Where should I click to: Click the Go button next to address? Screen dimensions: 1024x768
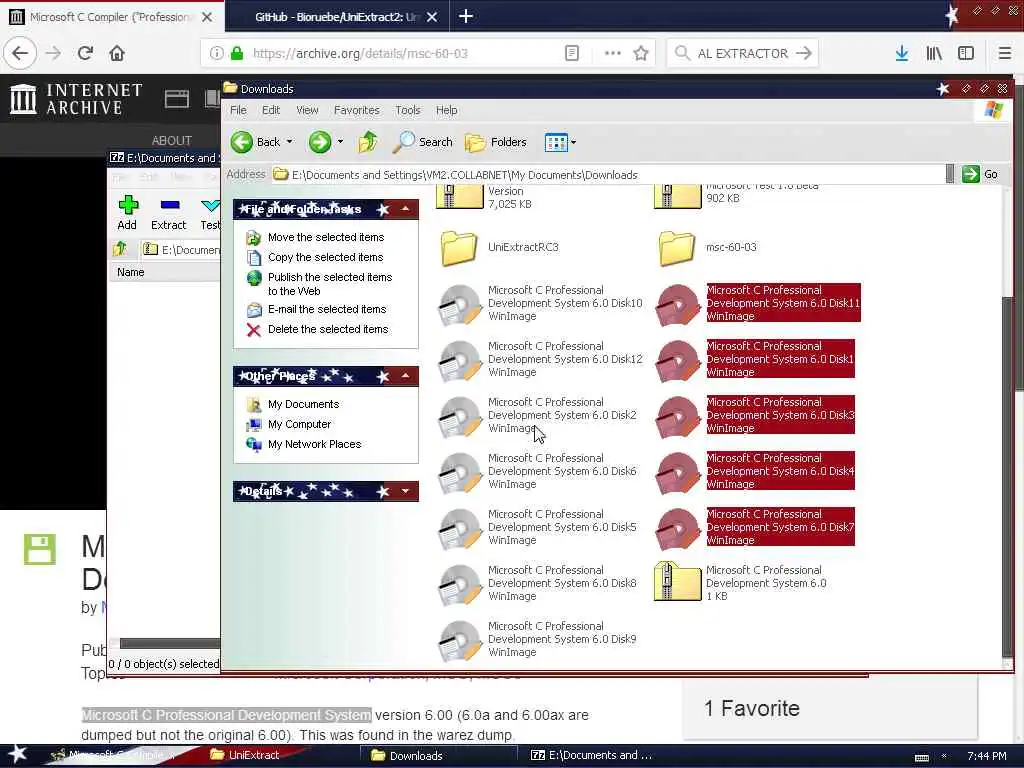(980, 174)
